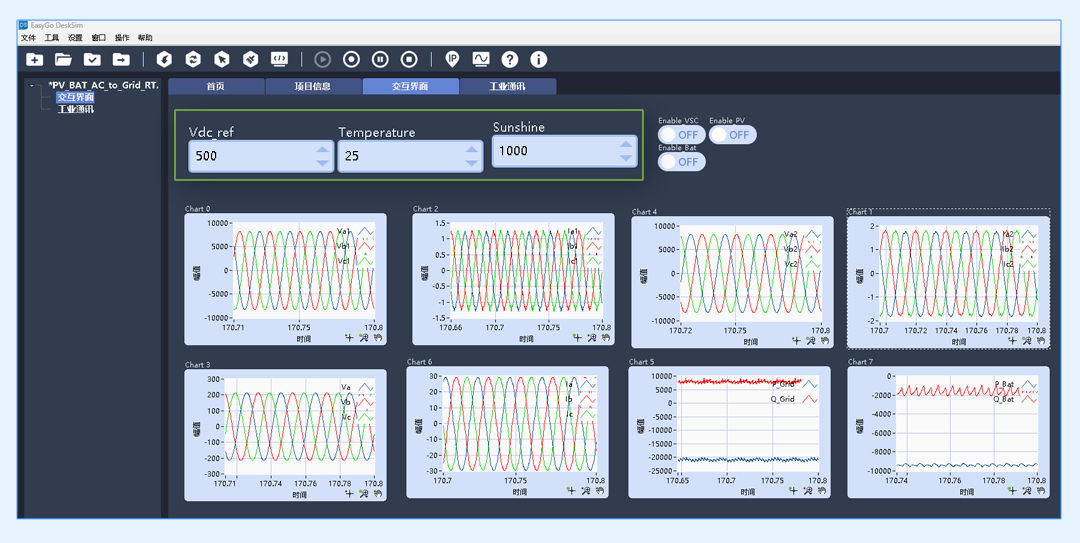This screenshot has width=1080, height=543.
Task: Decrease Temperature with the down arrow
Action: [x=472, y=163]
